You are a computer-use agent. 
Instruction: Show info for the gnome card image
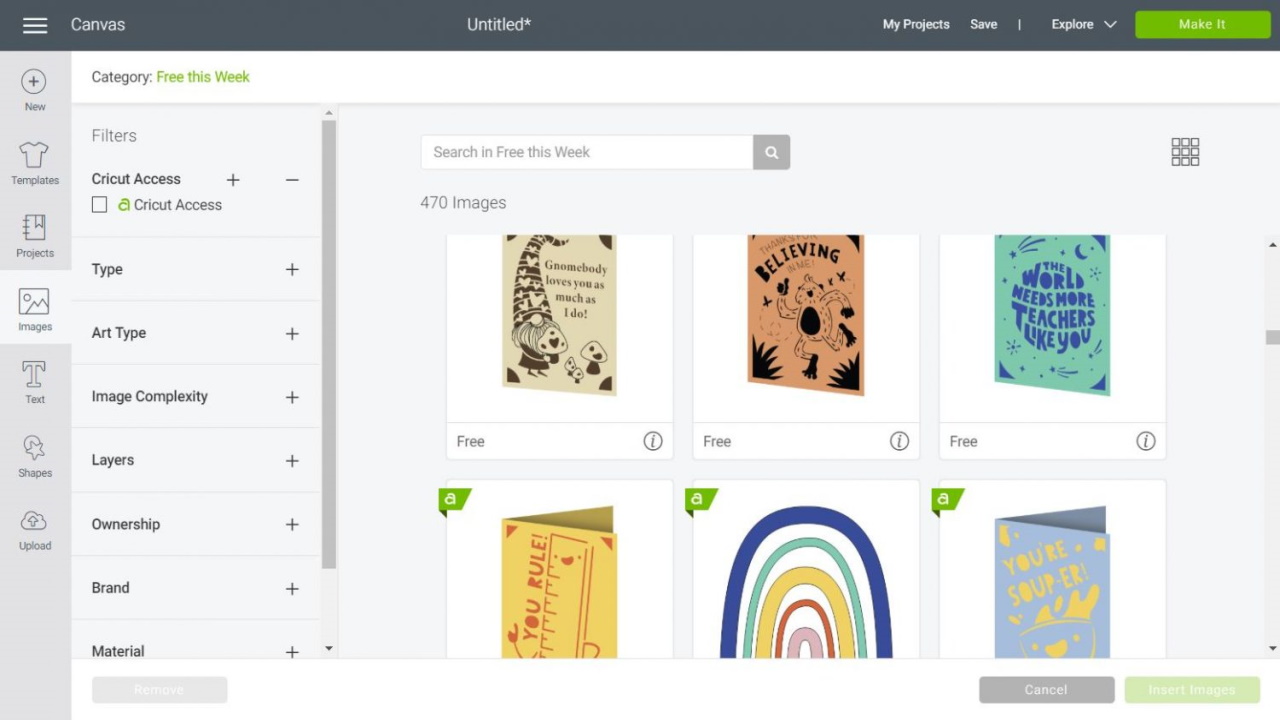tap(653, 440)
